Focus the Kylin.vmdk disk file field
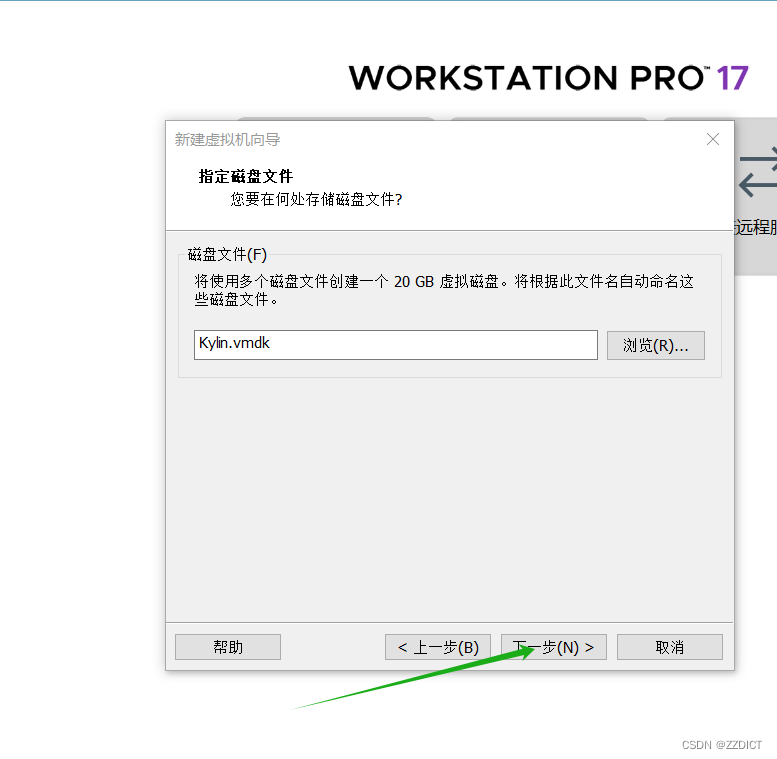Image resolution: width=777 pixels, height=759 pixels. click(x=395, y=345)
